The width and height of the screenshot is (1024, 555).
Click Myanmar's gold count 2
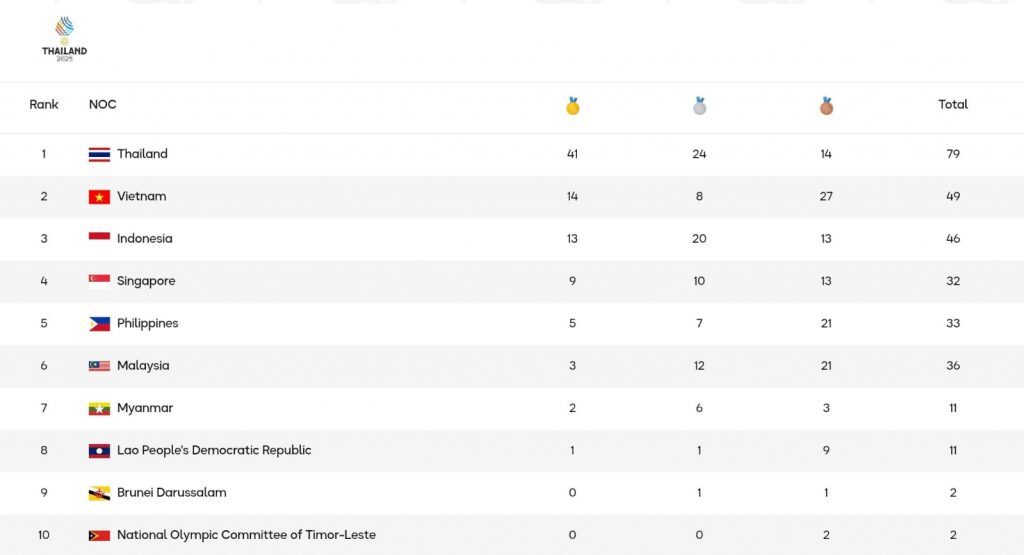tap(573, 408)
